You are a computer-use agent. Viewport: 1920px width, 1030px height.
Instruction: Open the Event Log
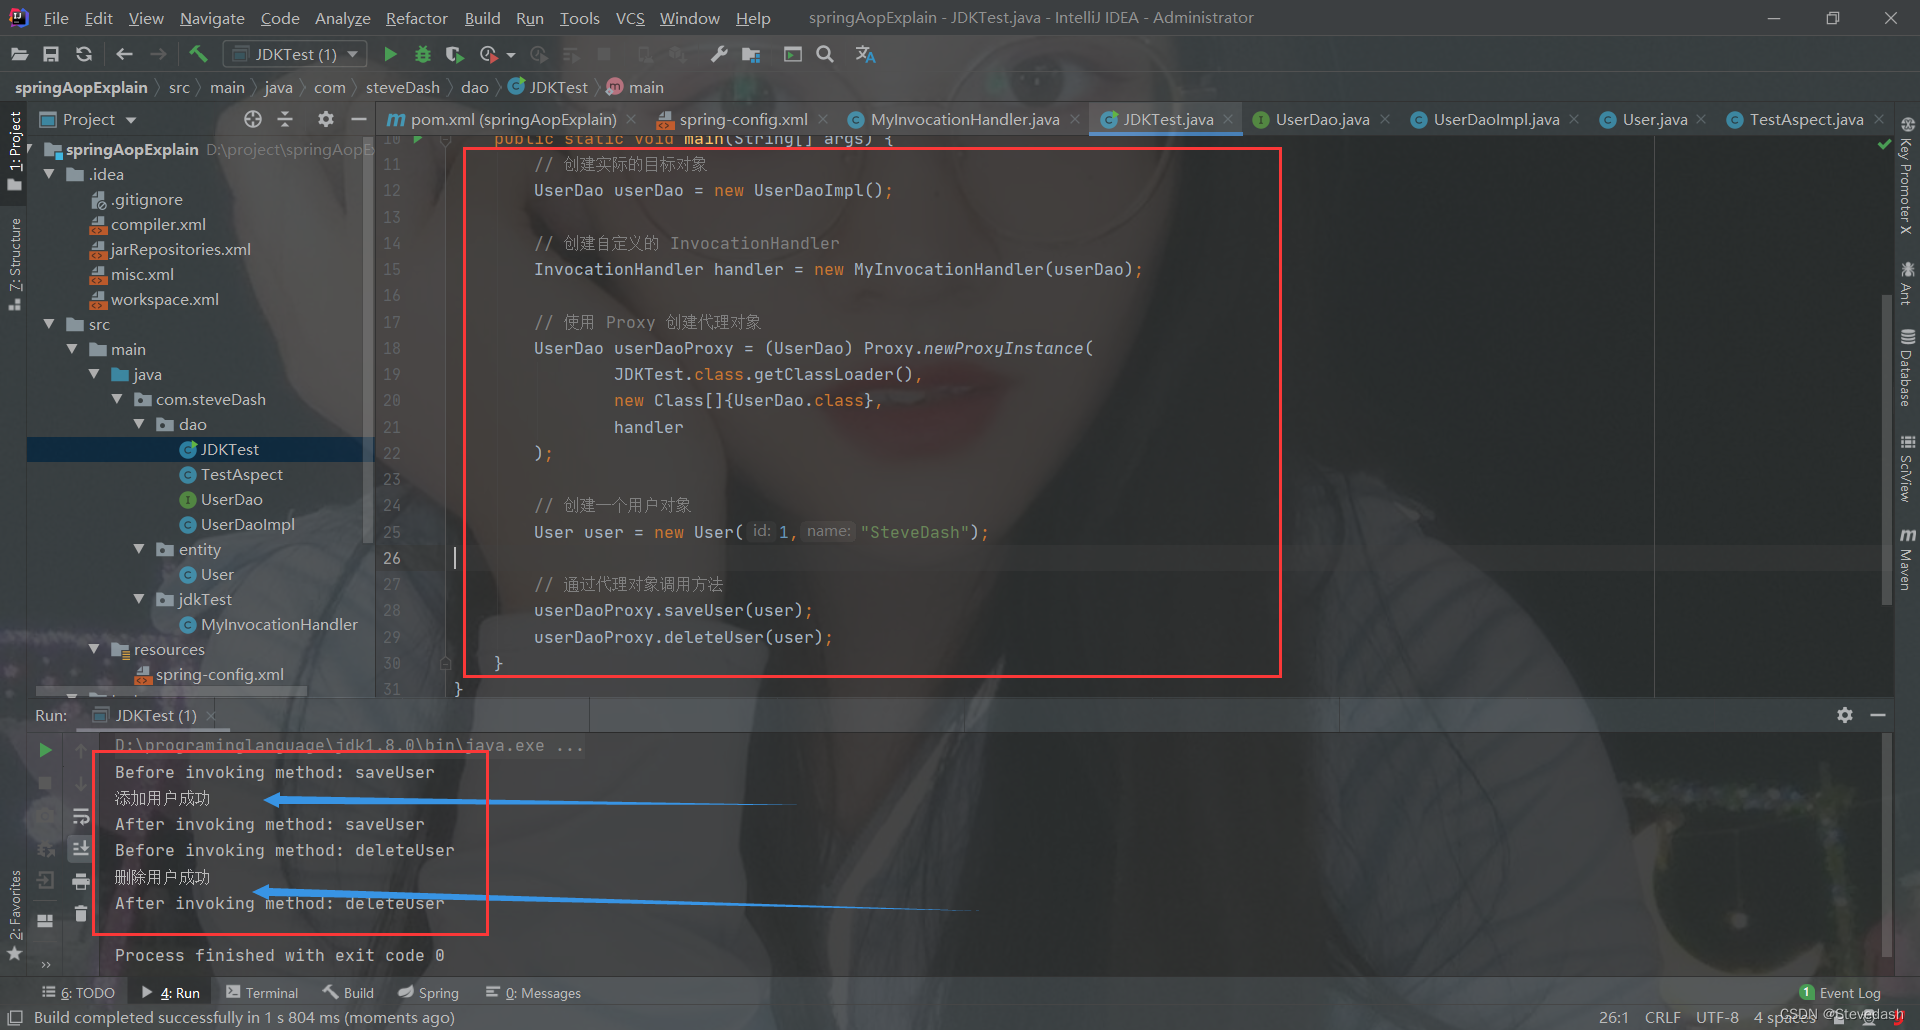click(1840, 993)
